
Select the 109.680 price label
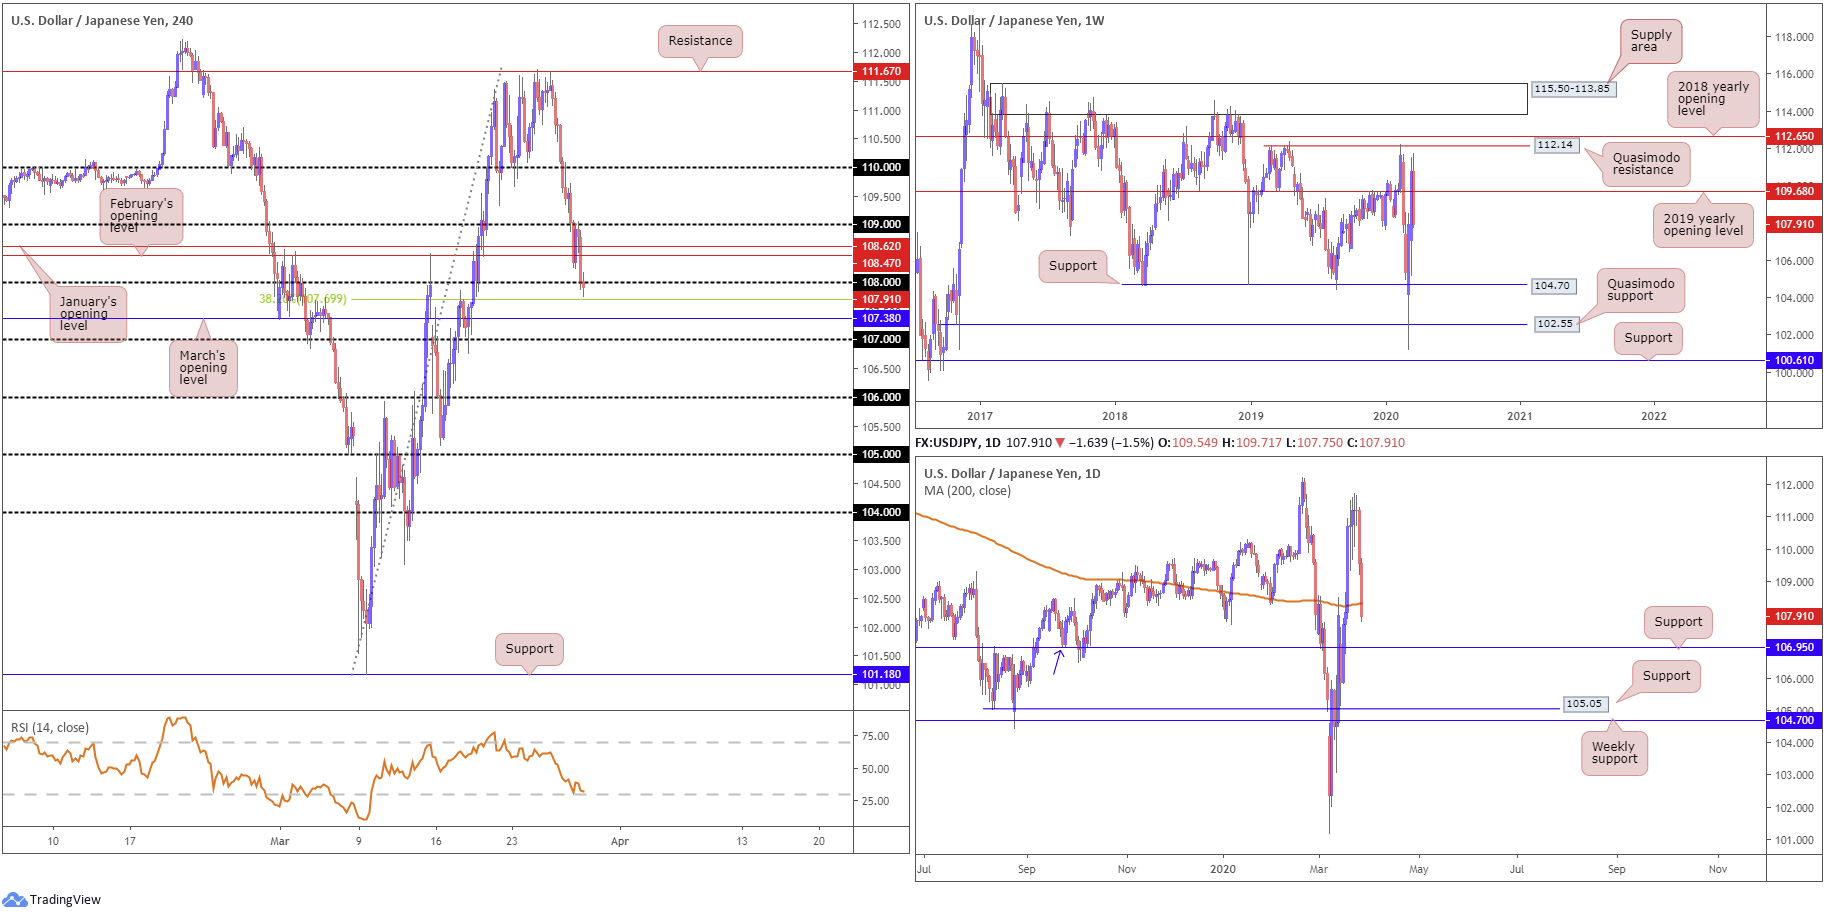pyautogui.click(x=1794, y=191)
